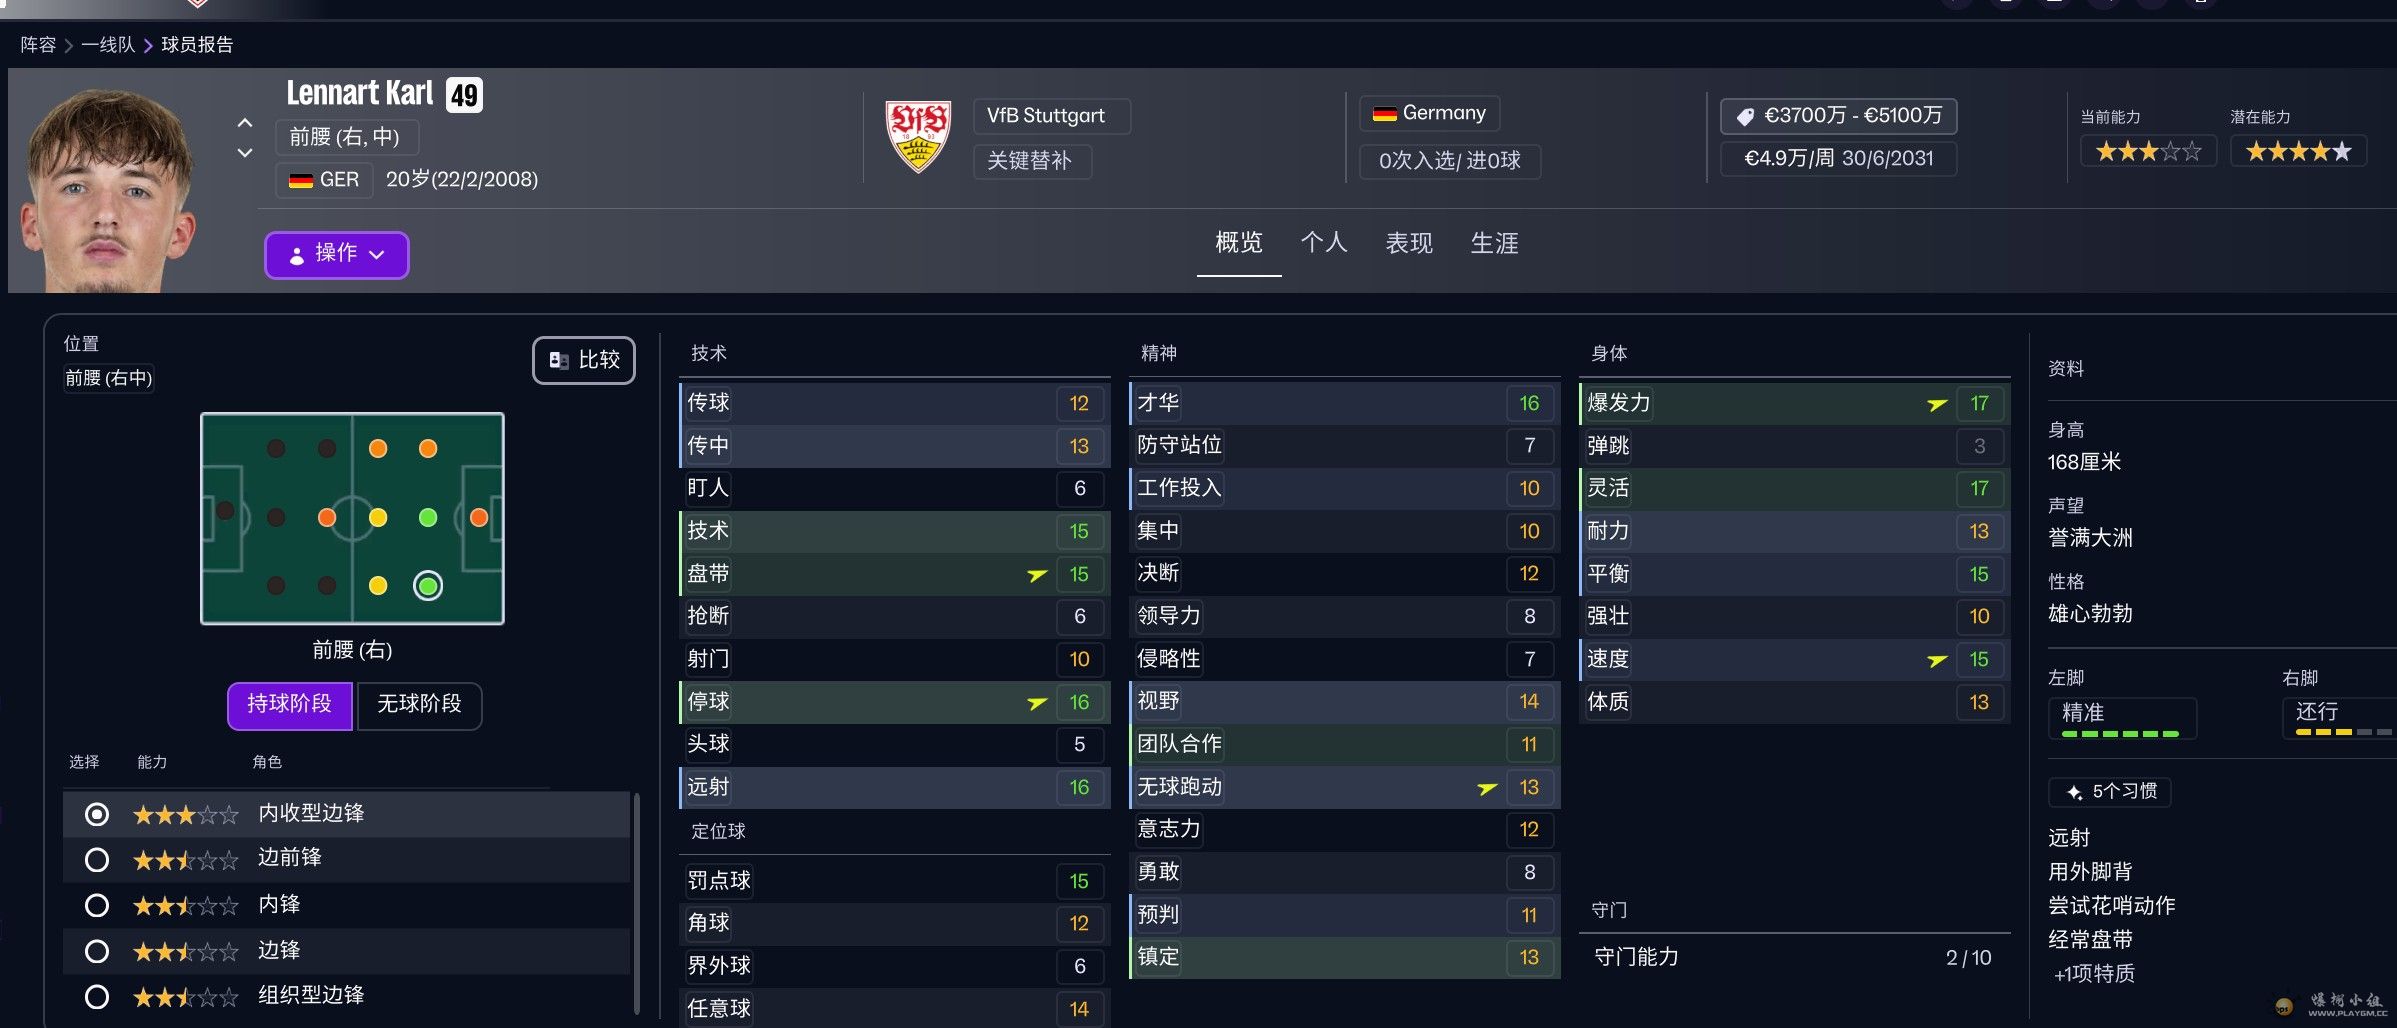The image size is (2397, 1028).
Task: Click the yellow arrow beside 爆发力
Action: click(x=1937, y=404)
